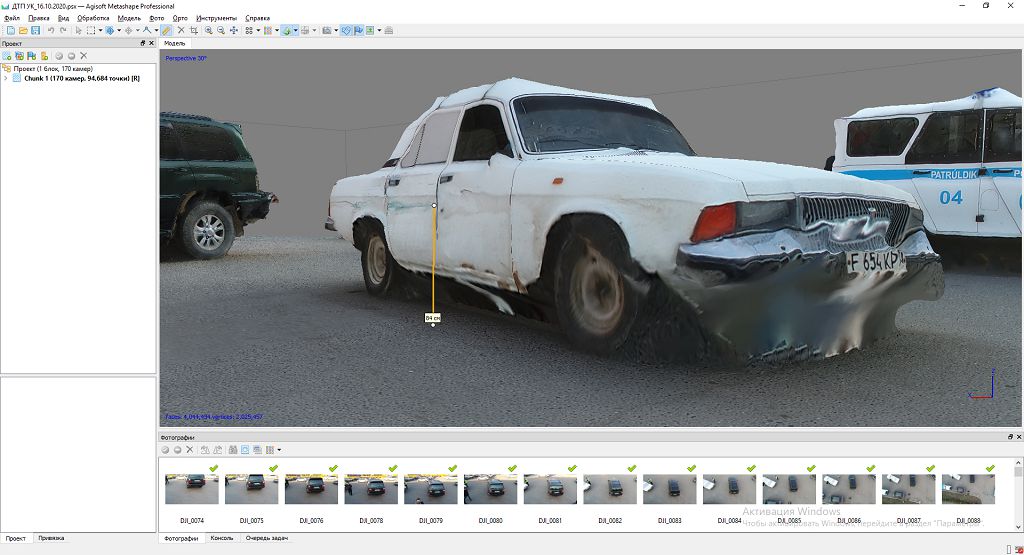
Task: Open the Очередь задач tab
Action: [266, 538]
